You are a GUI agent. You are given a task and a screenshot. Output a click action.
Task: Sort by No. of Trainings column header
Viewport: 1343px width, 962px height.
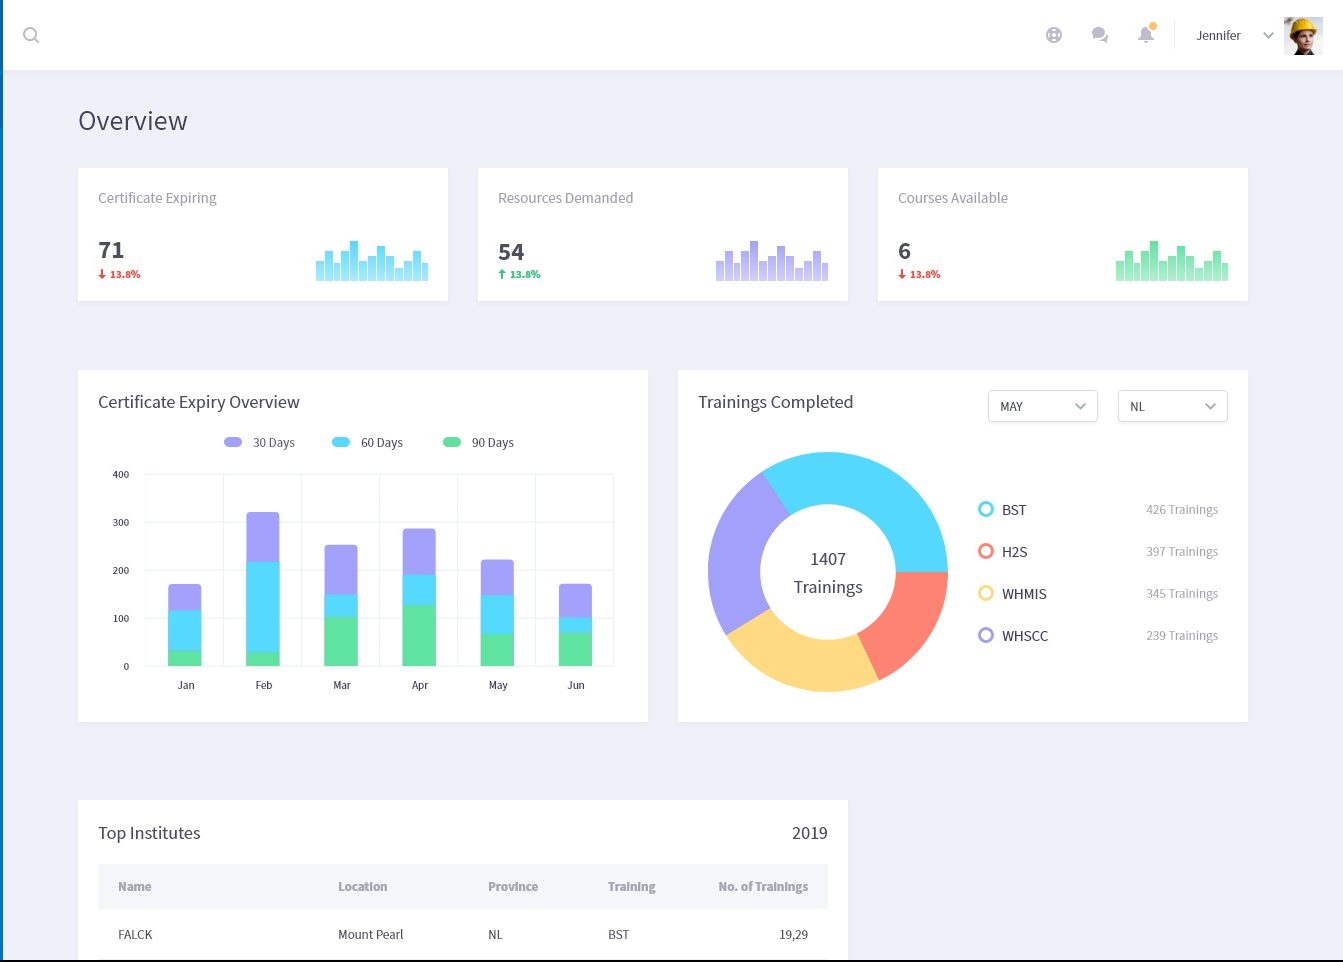tap(762, 886)
